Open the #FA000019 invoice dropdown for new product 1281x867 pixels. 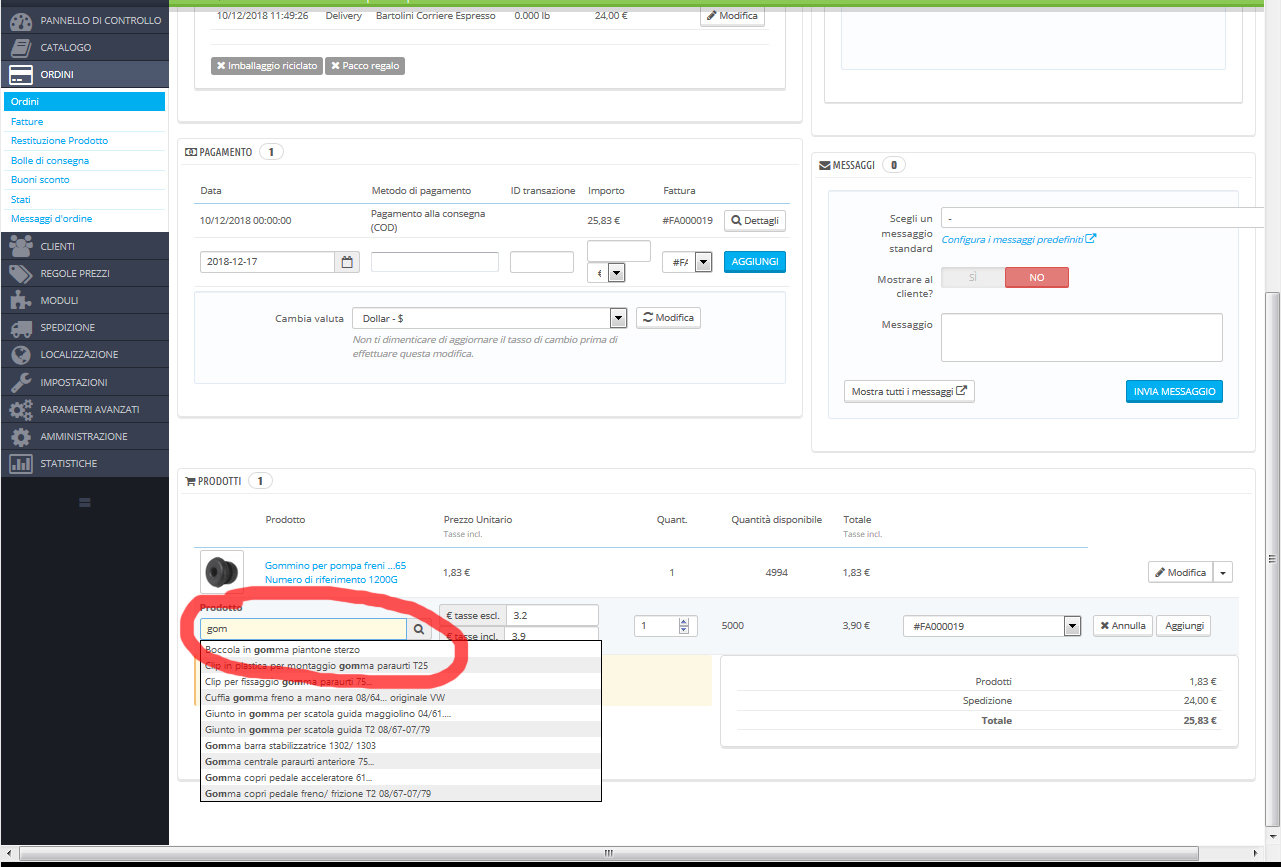coord(992,626)
